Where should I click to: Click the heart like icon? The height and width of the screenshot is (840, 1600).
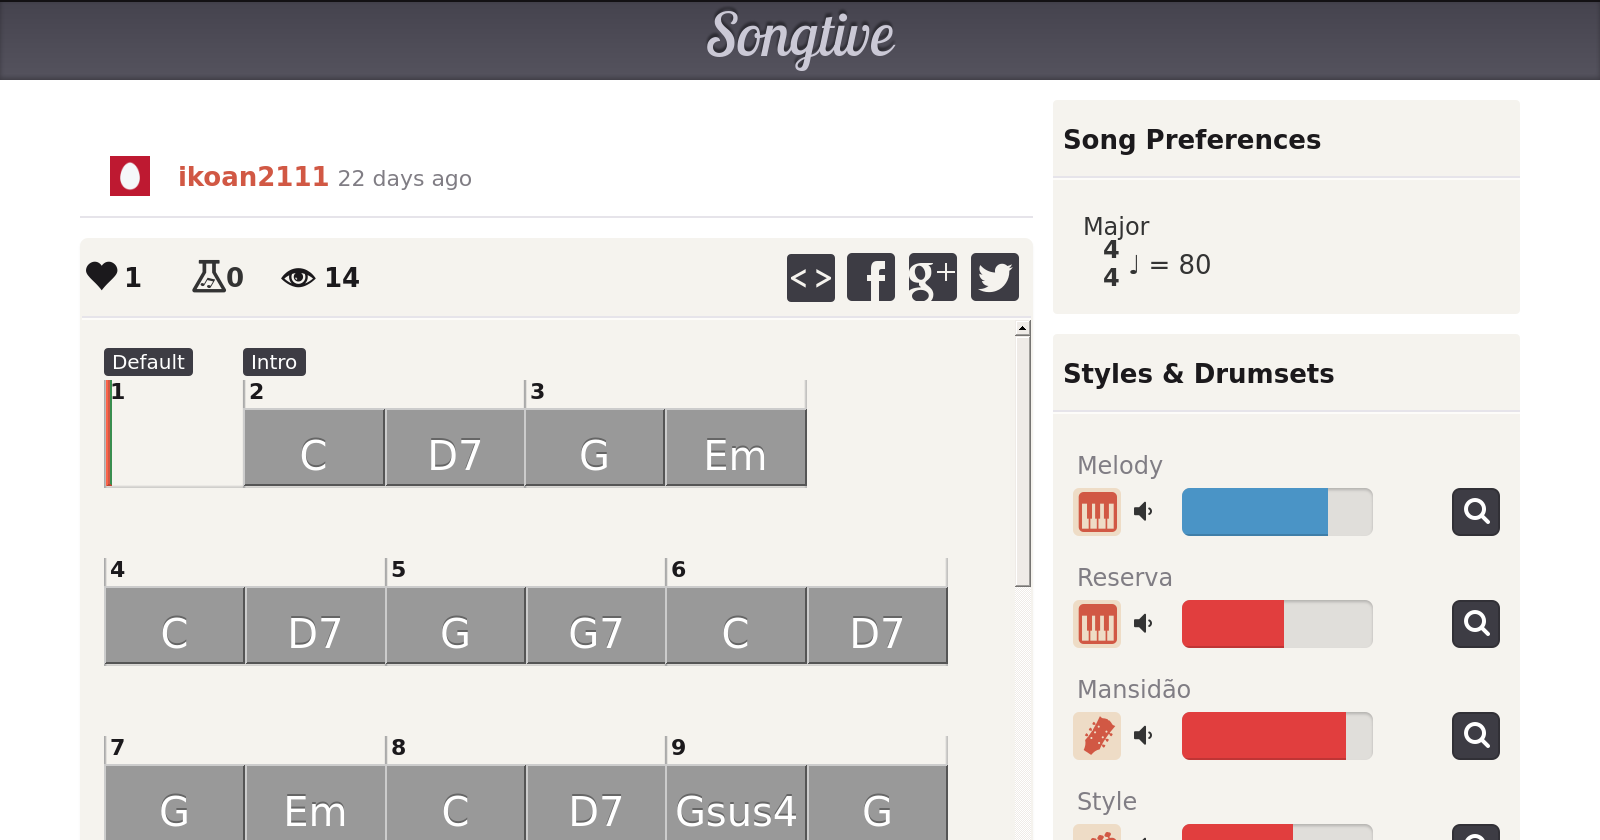[x=102, y=276]
